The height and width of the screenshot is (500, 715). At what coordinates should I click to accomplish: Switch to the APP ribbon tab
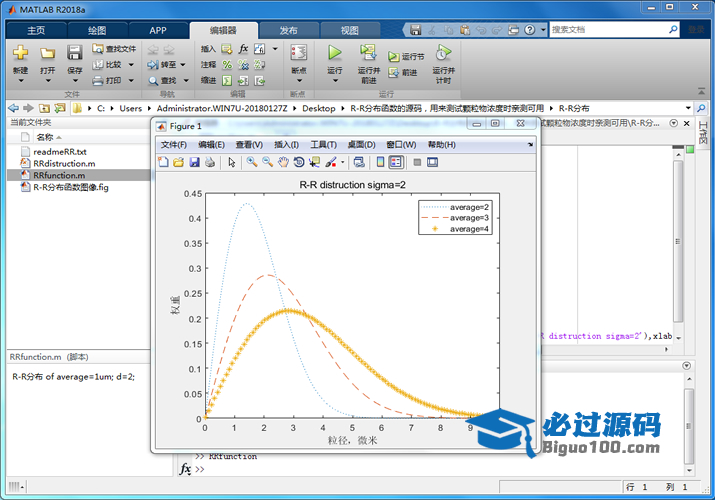tap(158, 30)
